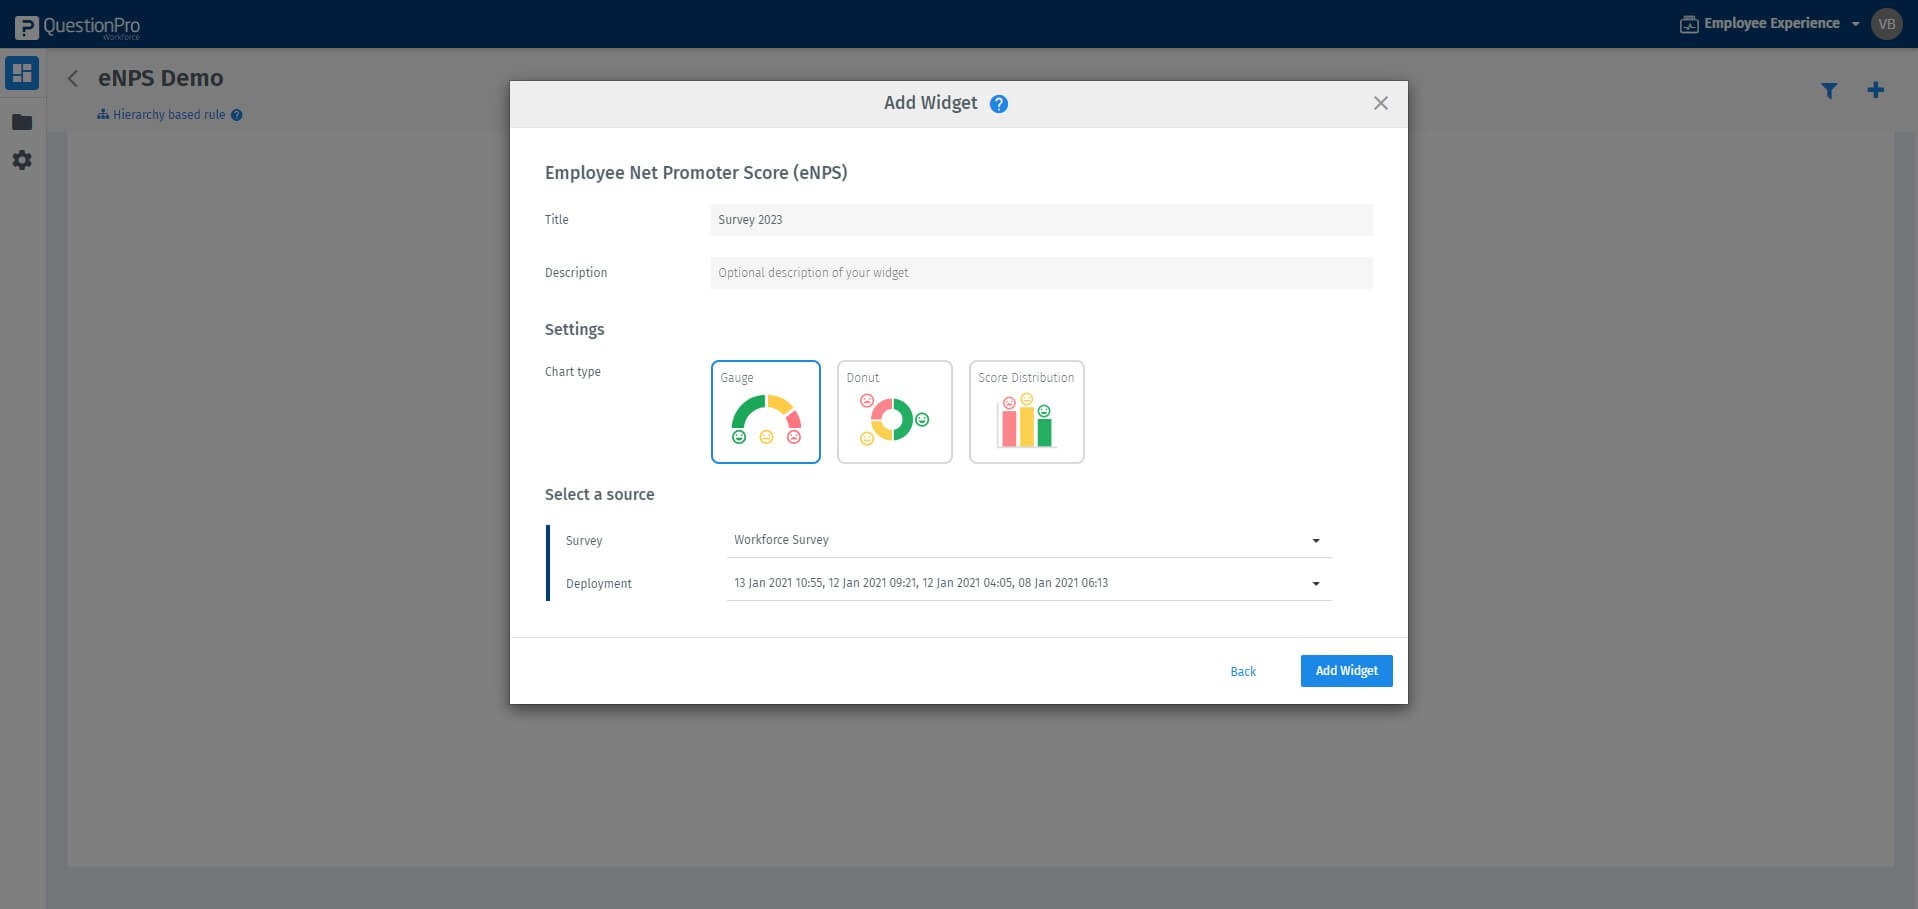
Task: Click the Back link in the dialog
Action: (x=1242, y=671)
